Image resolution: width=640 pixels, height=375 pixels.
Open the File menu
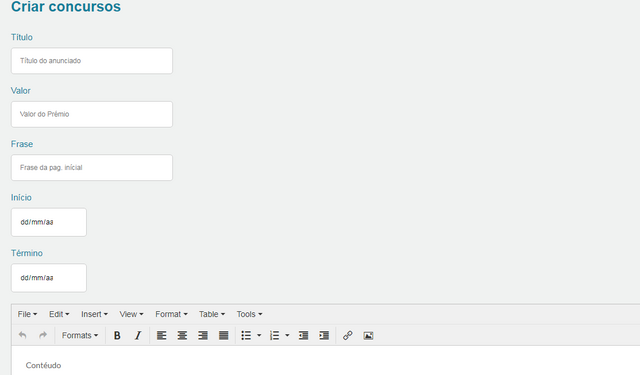click(27, 314)
